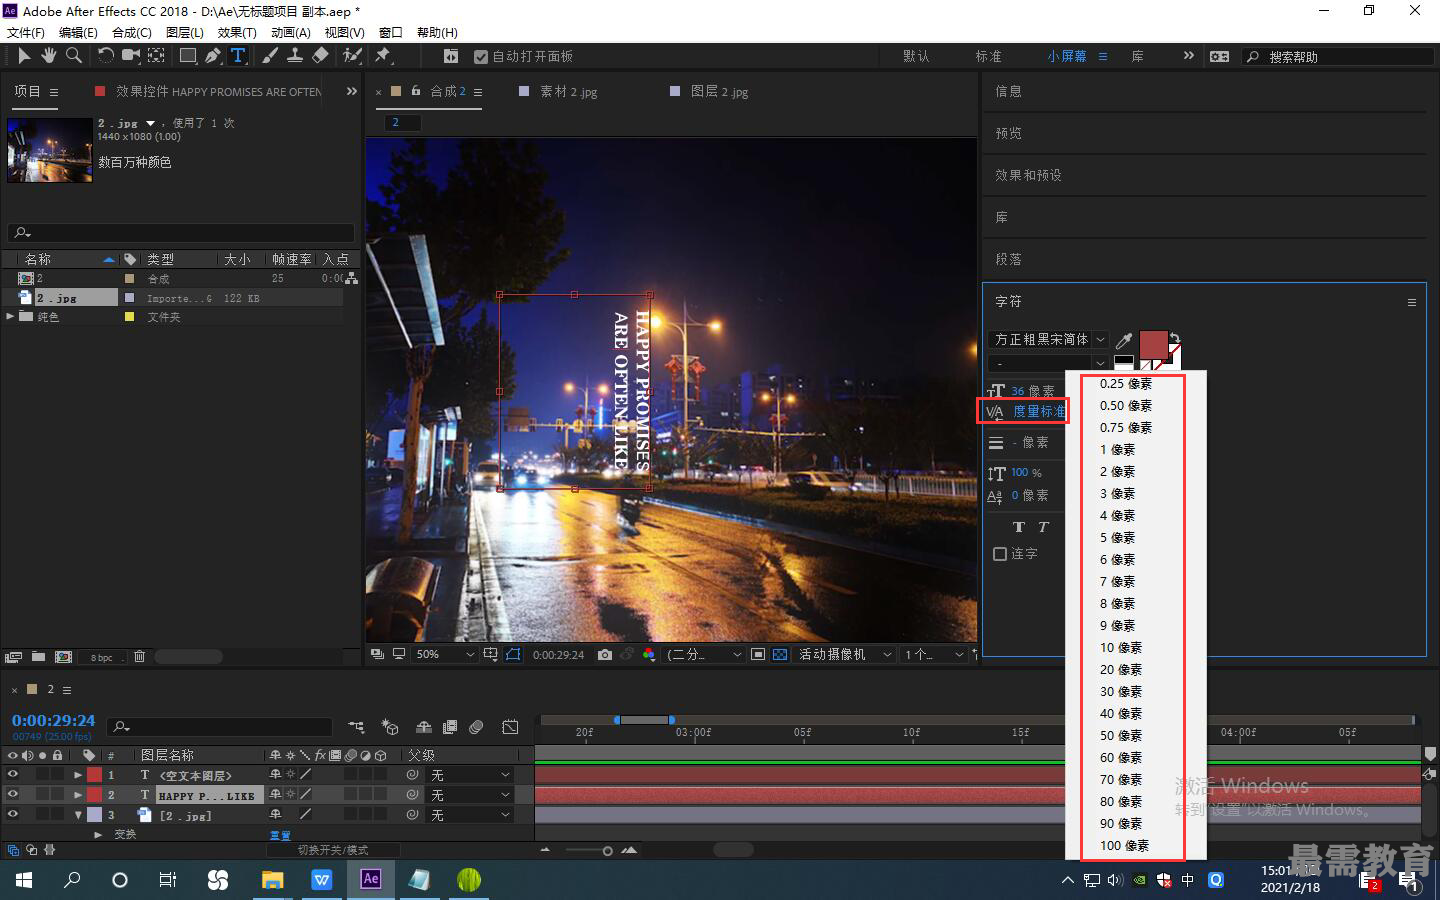Screen dimensions: 1440x900
Task: Open the 1个 view layout dropdown
Action: (x=934, y=654)
